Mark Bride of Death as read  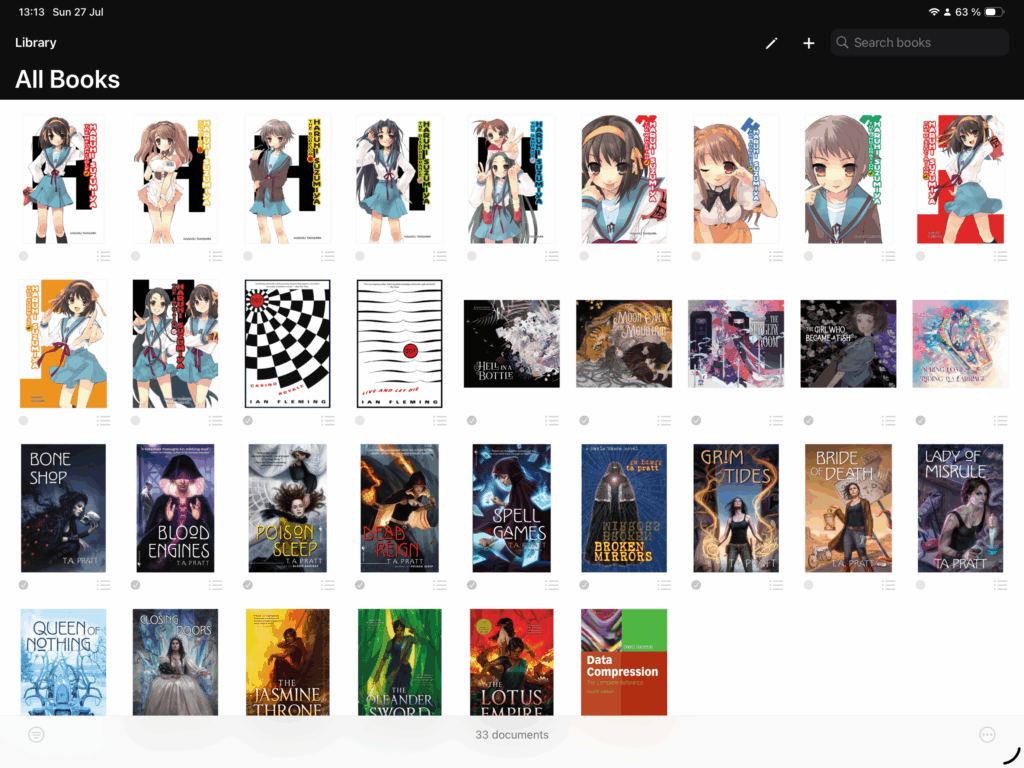coord(808,585)
